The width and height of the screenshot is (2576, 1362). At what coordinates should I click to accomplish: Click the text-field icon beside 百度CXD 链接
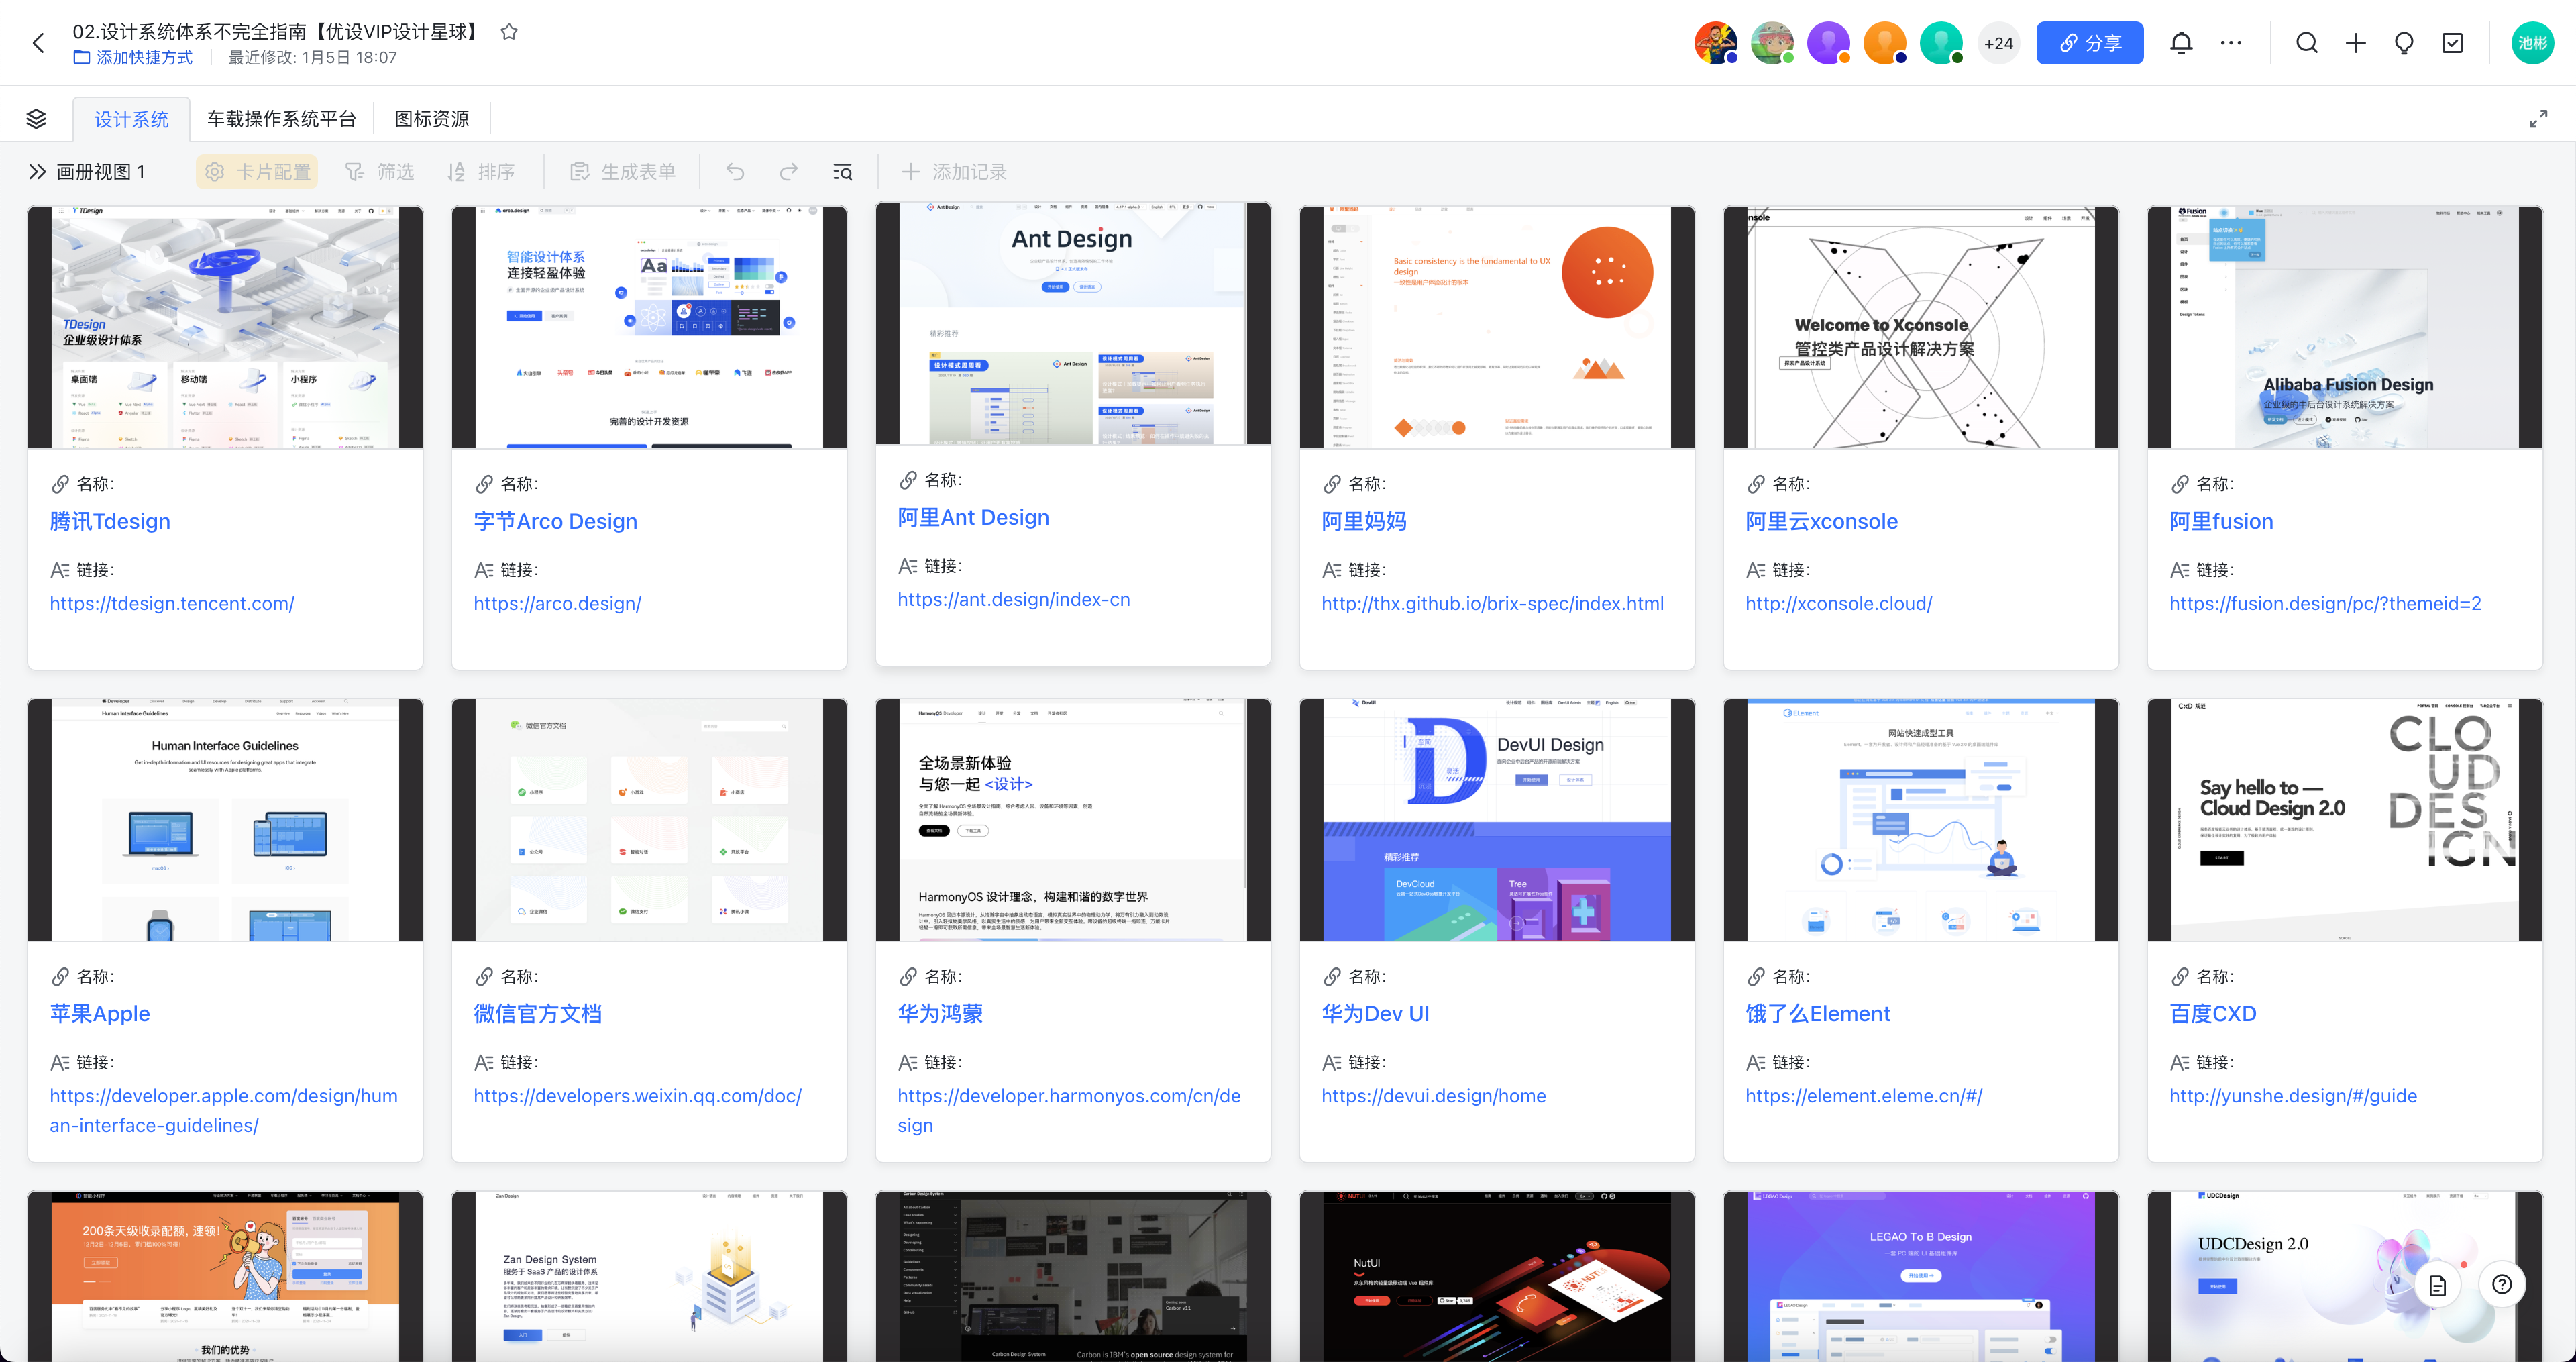[x=2180, y=1062]
